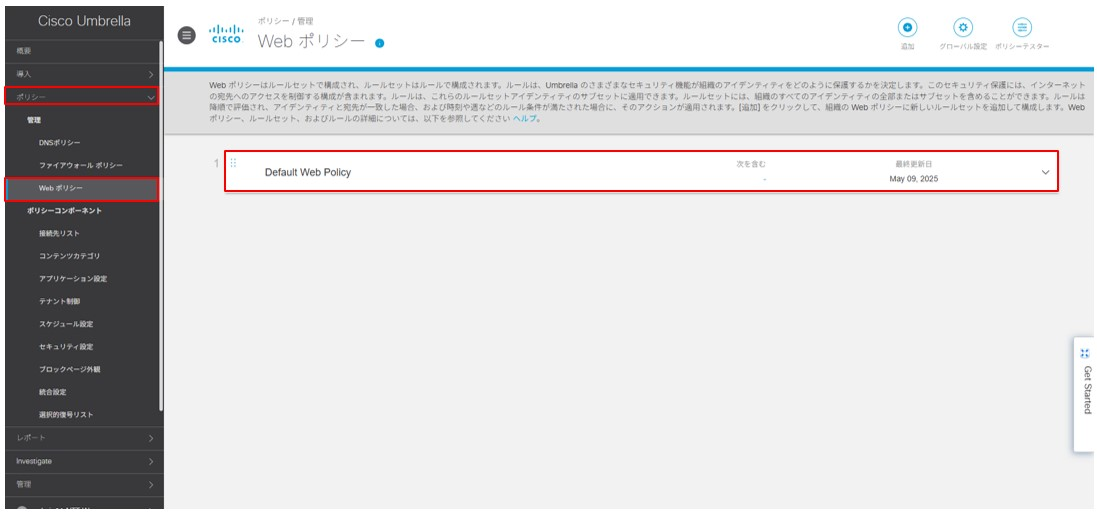Click the Cisco logo

[227, 34]
